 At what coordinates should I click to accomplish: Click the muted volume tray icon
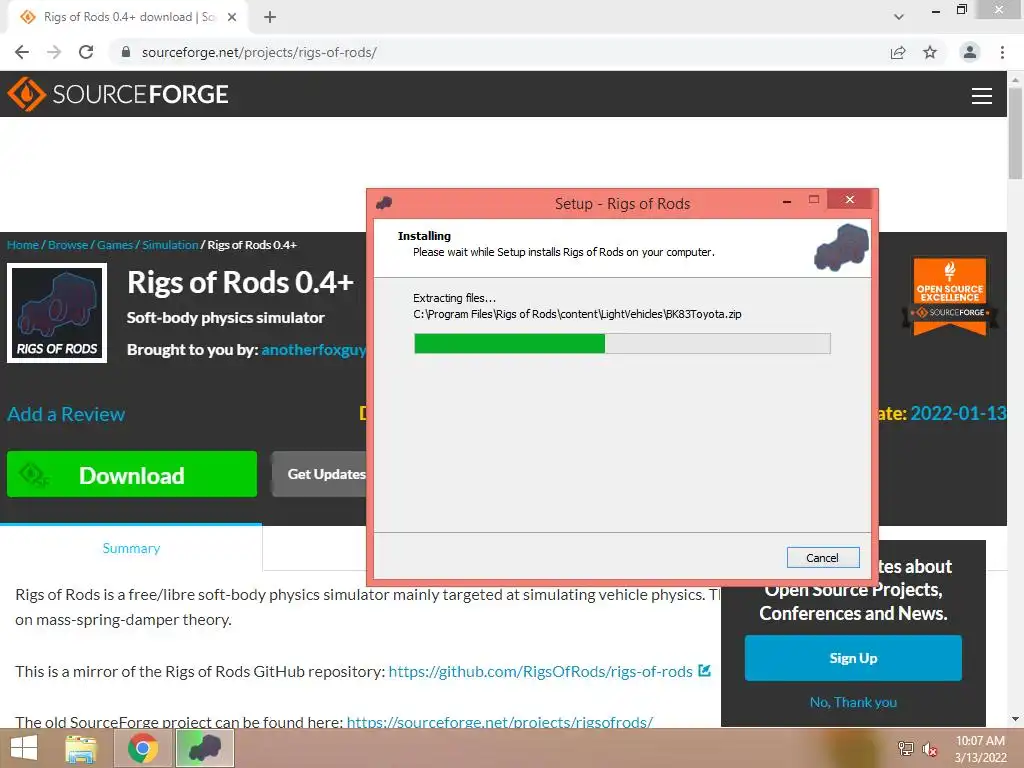929,749
